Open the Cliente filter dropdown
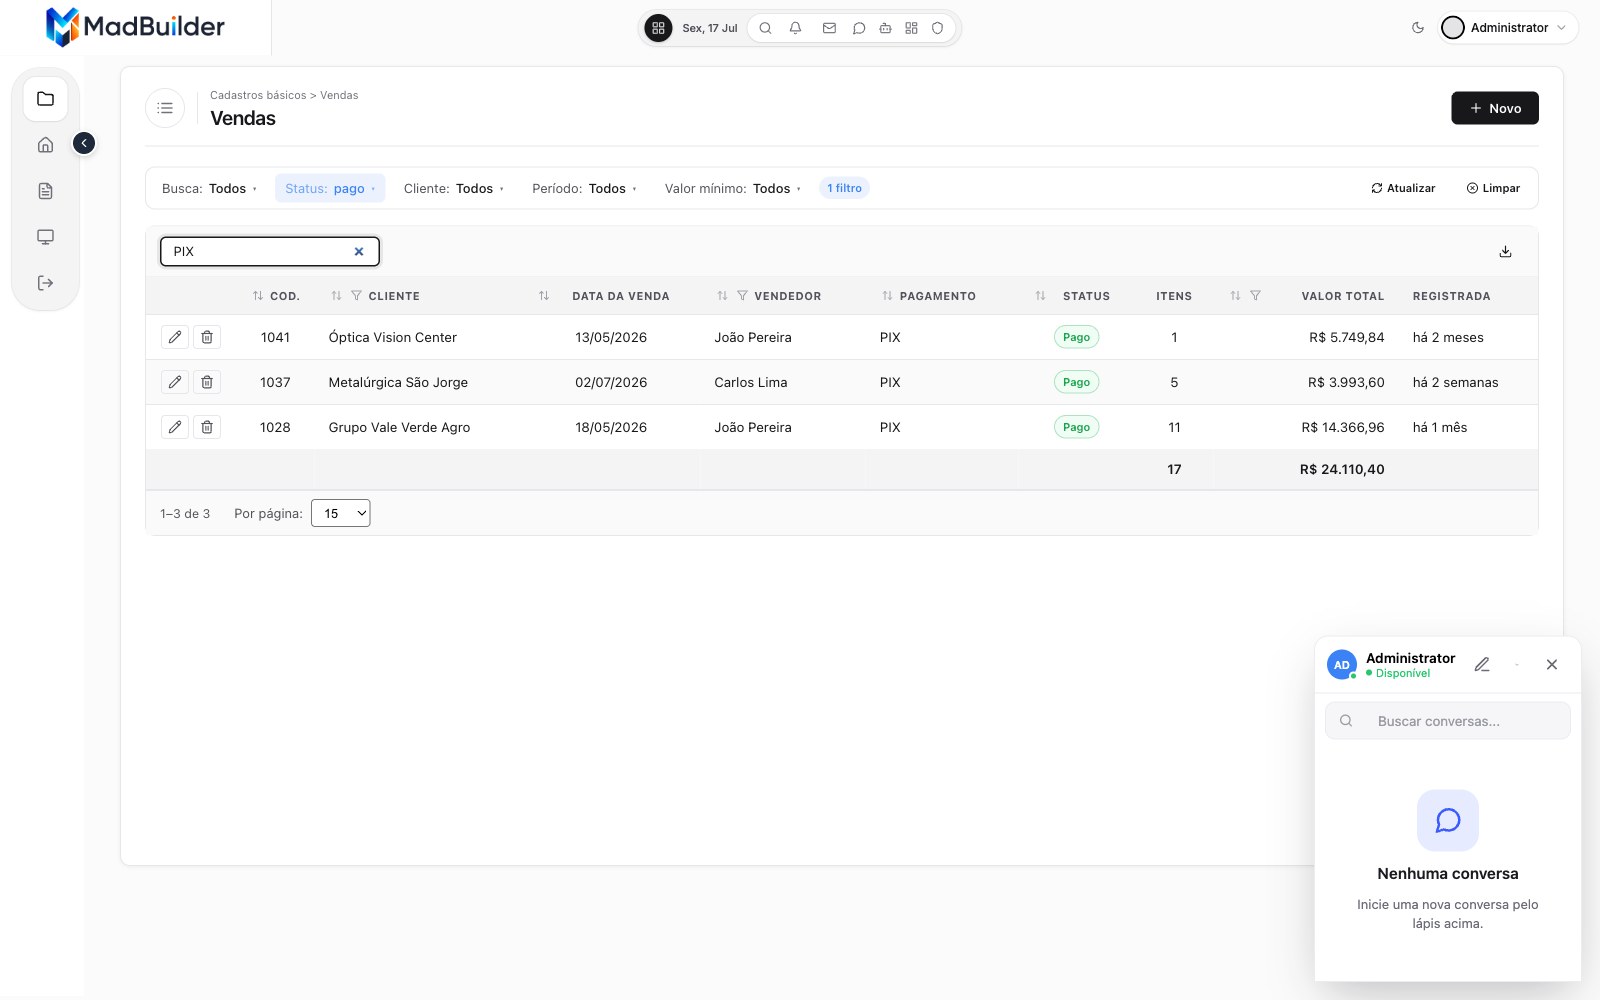This screenshot has width=1600, height=1000. 453,188
